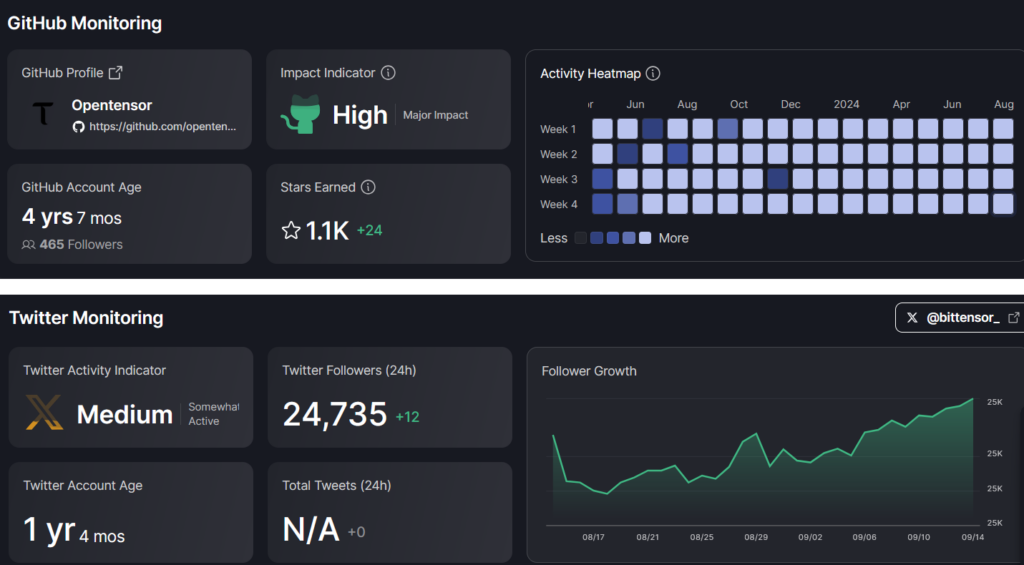Click the info icon beside Stars Earned

pos(368,187)
